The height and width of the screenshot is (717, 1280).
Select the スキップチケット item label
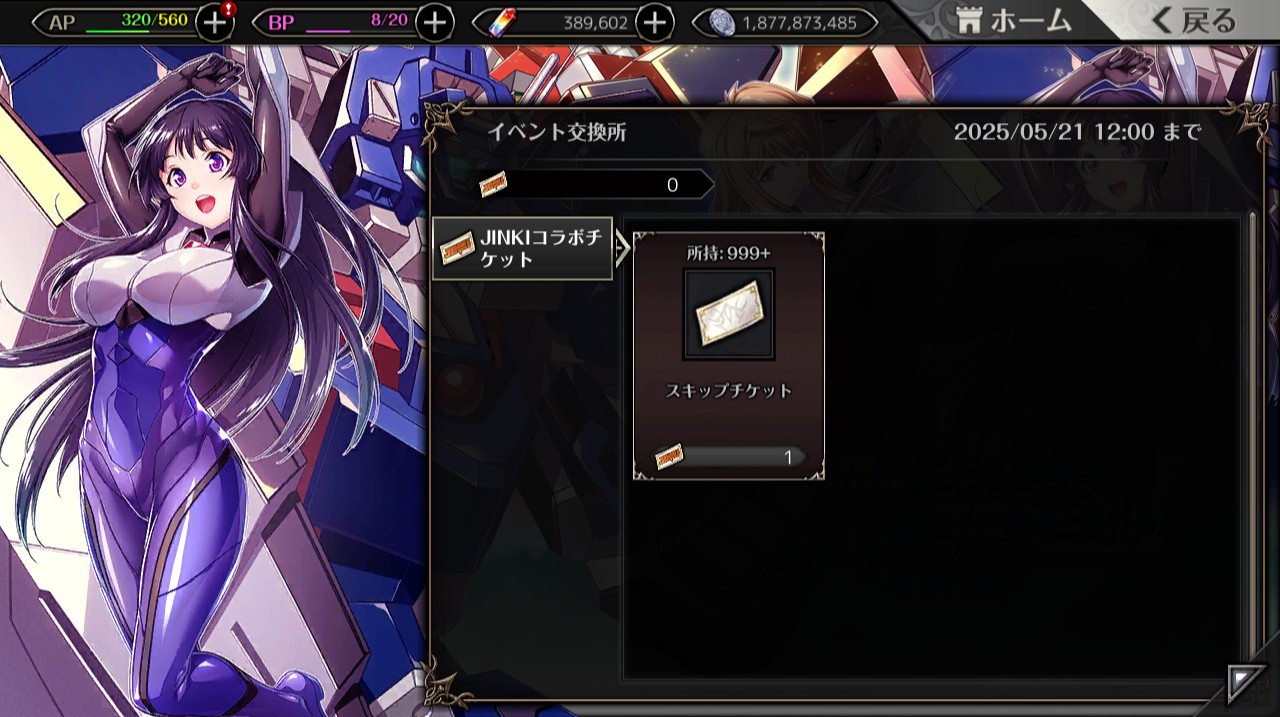pos(728,391)
